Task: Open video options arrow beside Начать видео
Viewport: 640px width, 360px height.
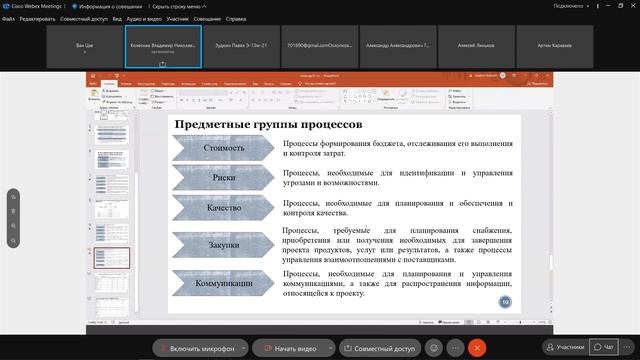Action: coord(330,348)
